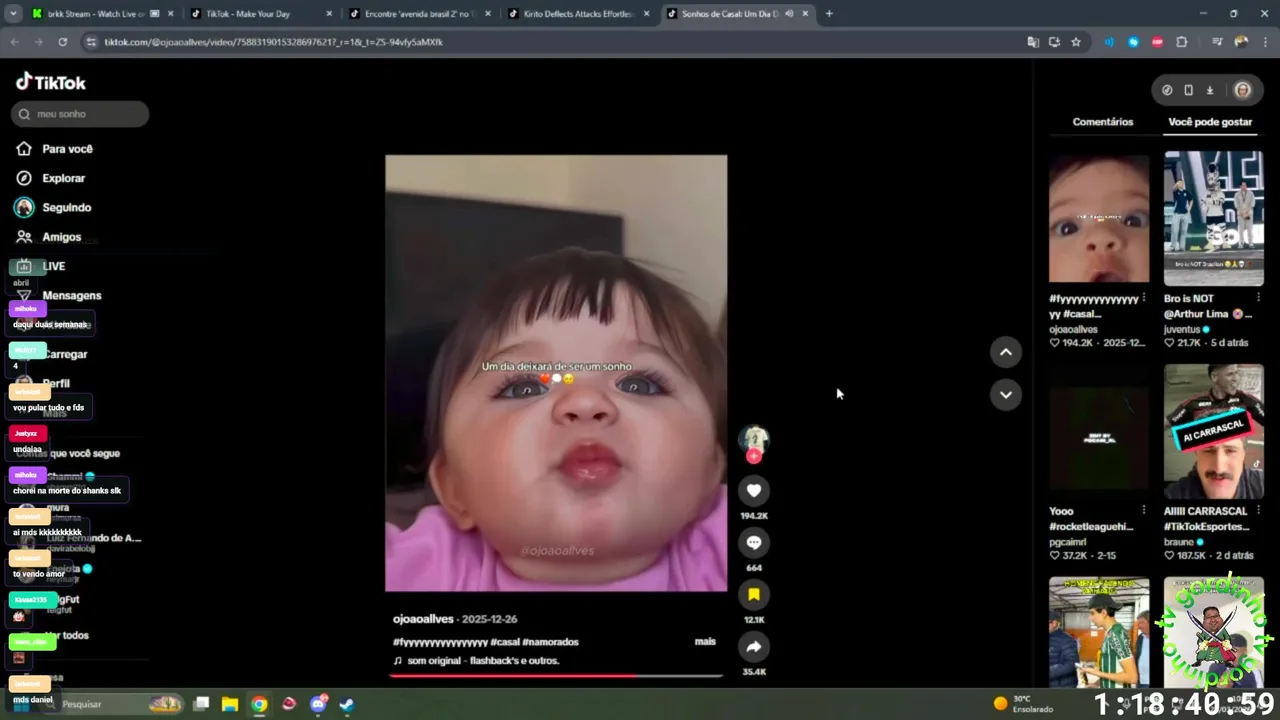Click the ojoaoallves username below video
Screen dimensions: 1280x720
pos(423,619)
